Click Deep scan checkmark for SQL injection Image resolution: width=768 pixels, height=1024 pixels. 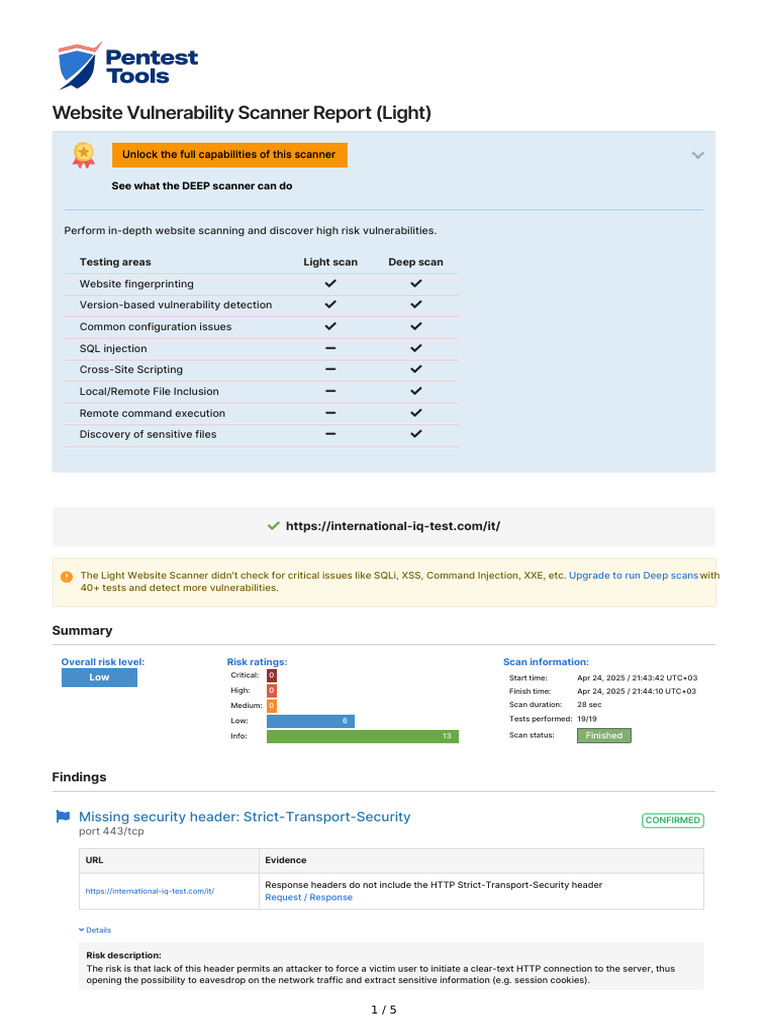pos(416,348)
